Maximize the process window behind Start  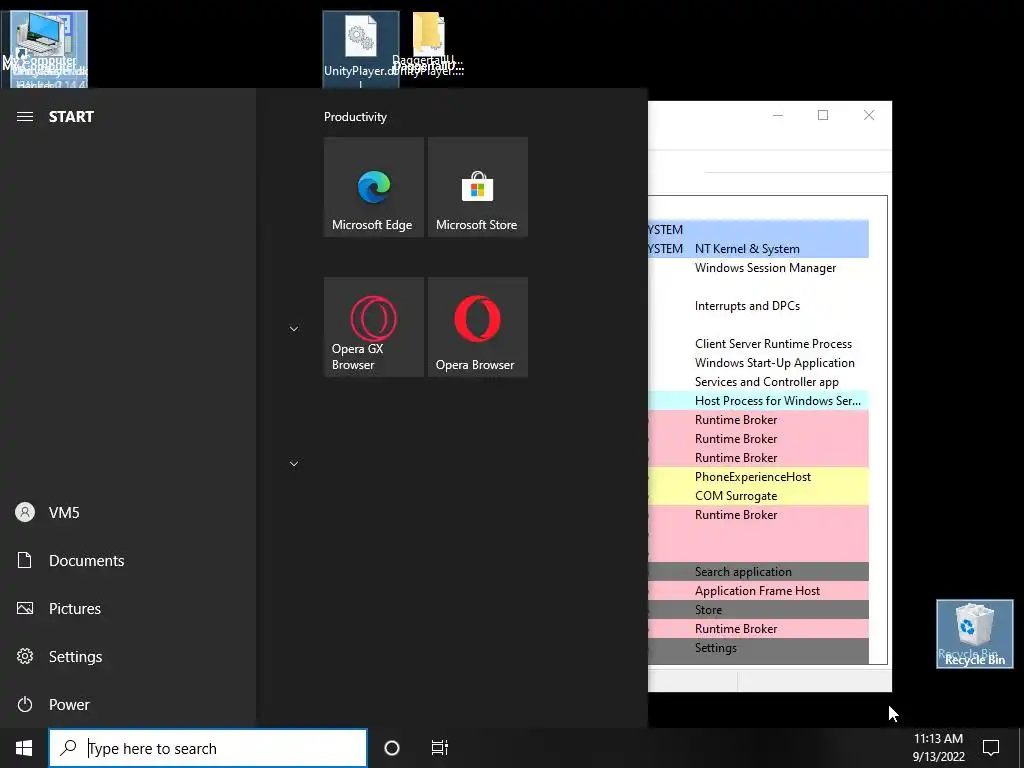tap(823, 115)
